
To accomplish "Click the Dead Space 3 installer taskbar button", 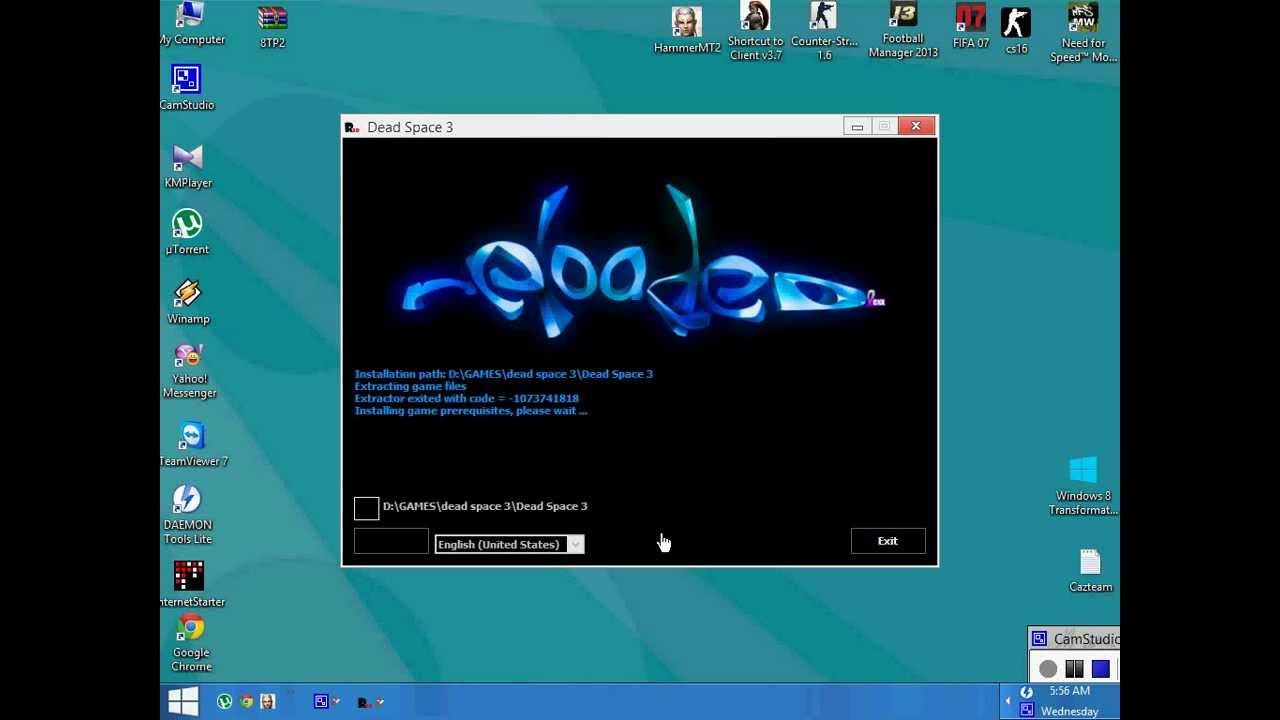I will pyautogui.click(x=370, y=702).
